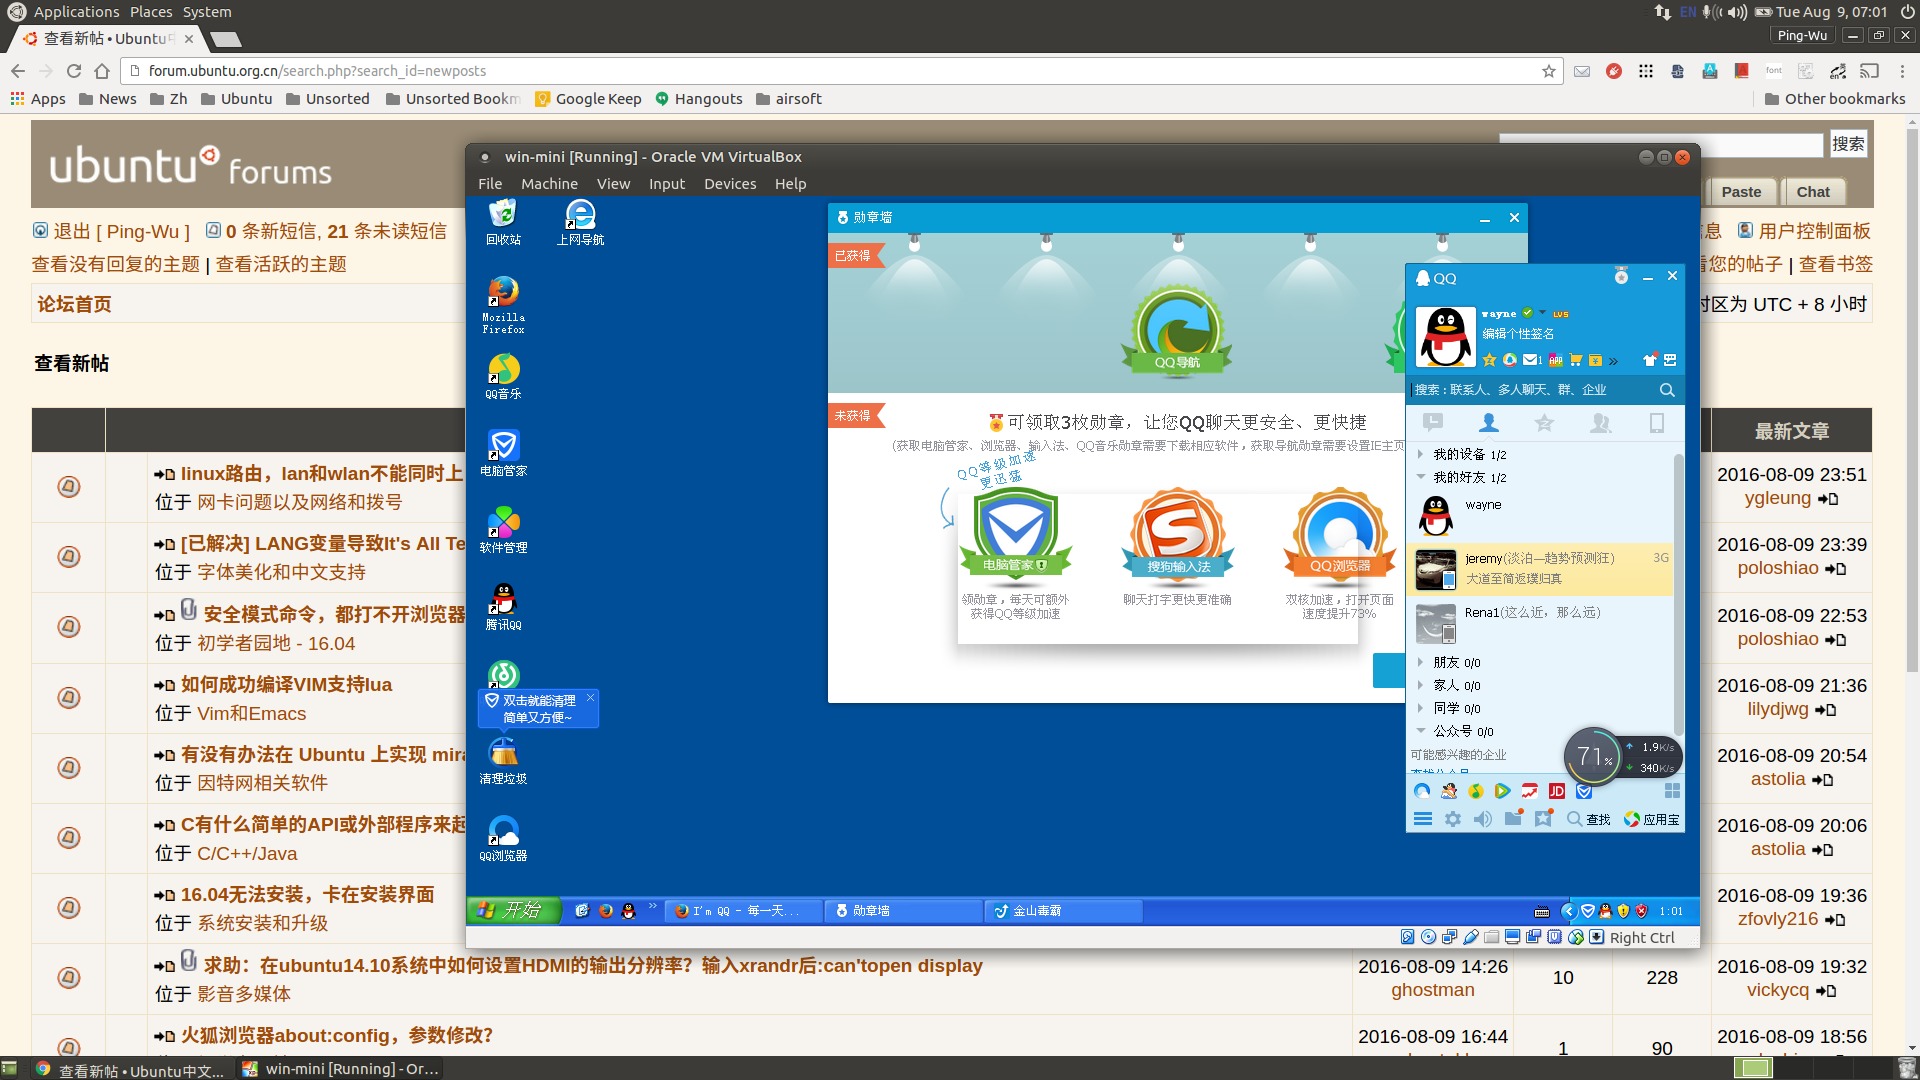This screenshot has width=1920, height=1080.
Task: Open the QQ shopping cart icon
Action: [1576, 360]
